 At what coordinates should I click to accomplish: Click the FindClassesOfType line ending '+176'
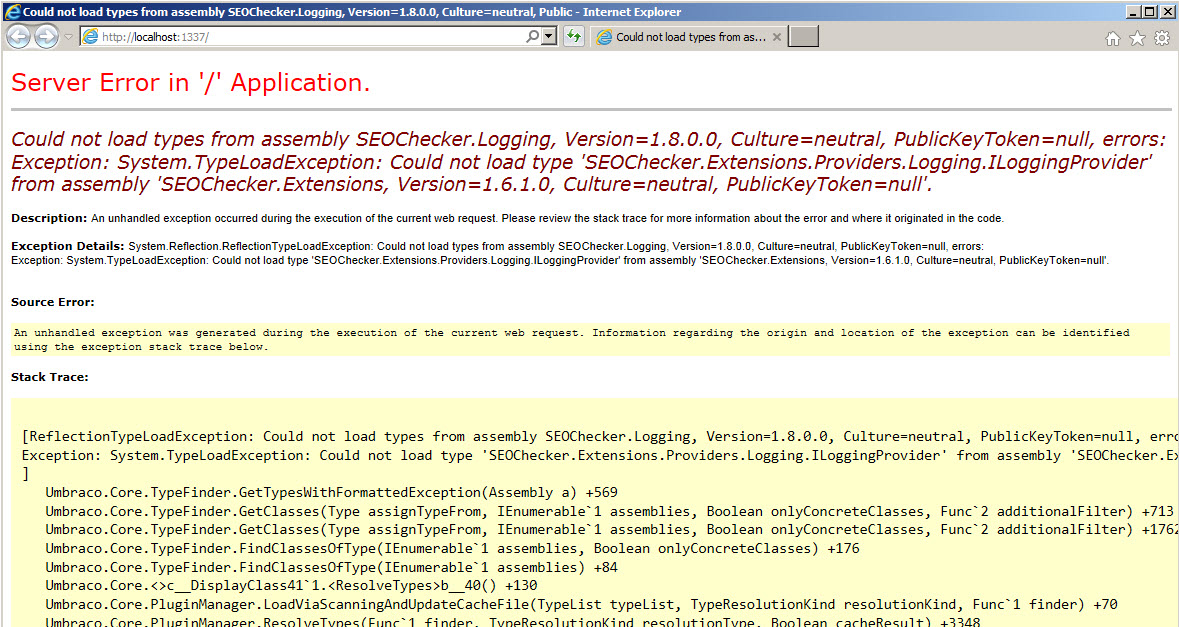click(452, 549)
